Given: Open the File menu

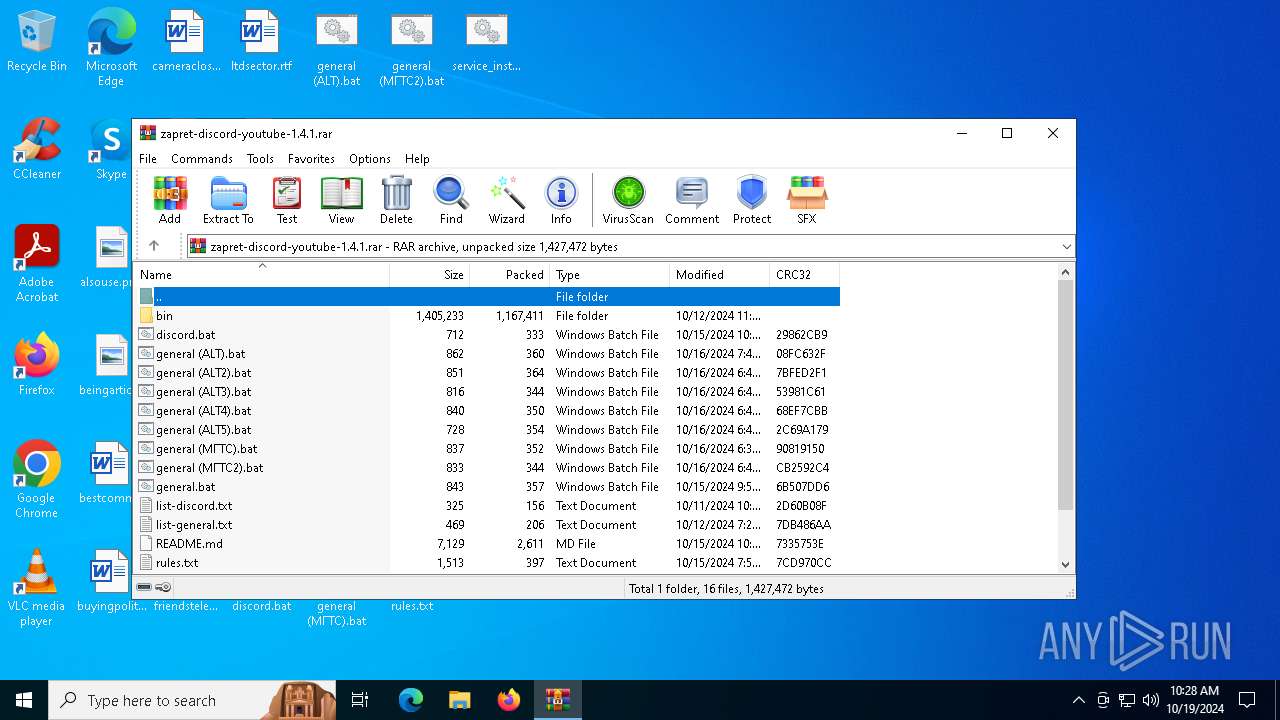Looking at the screenshot, I should 148,158.
